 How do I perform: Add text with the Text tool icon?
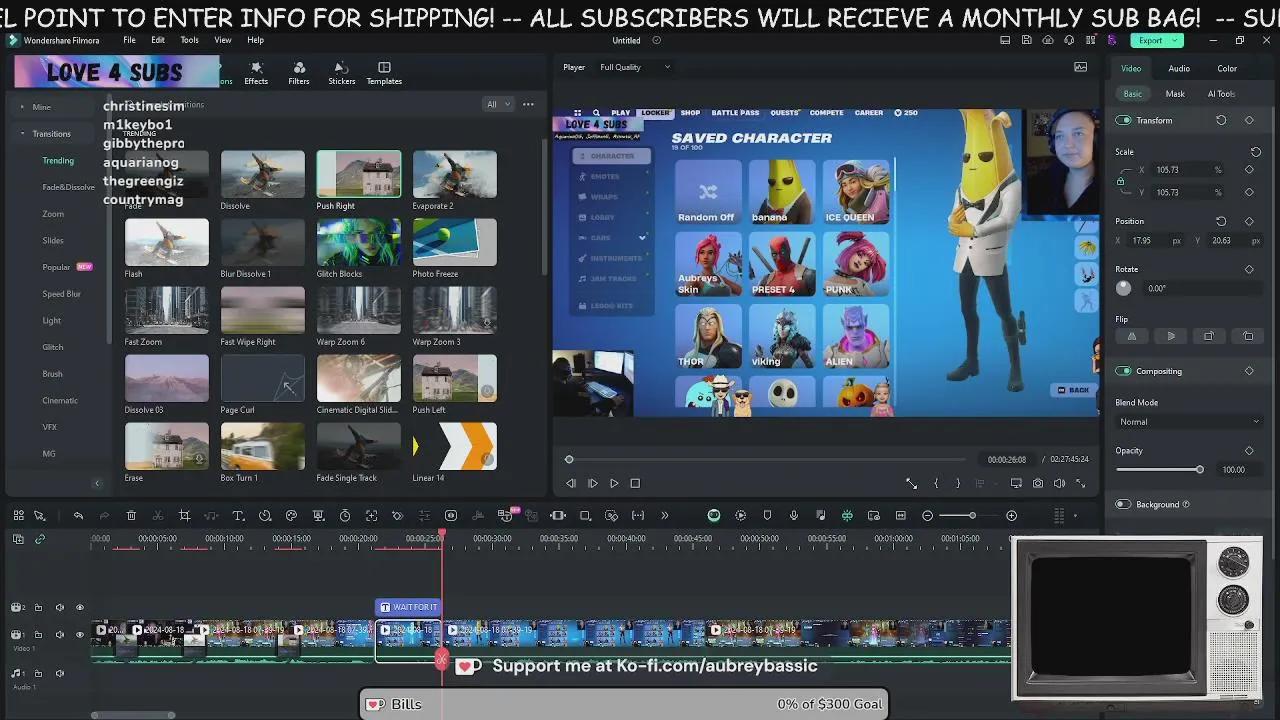[x=238, y=516]
